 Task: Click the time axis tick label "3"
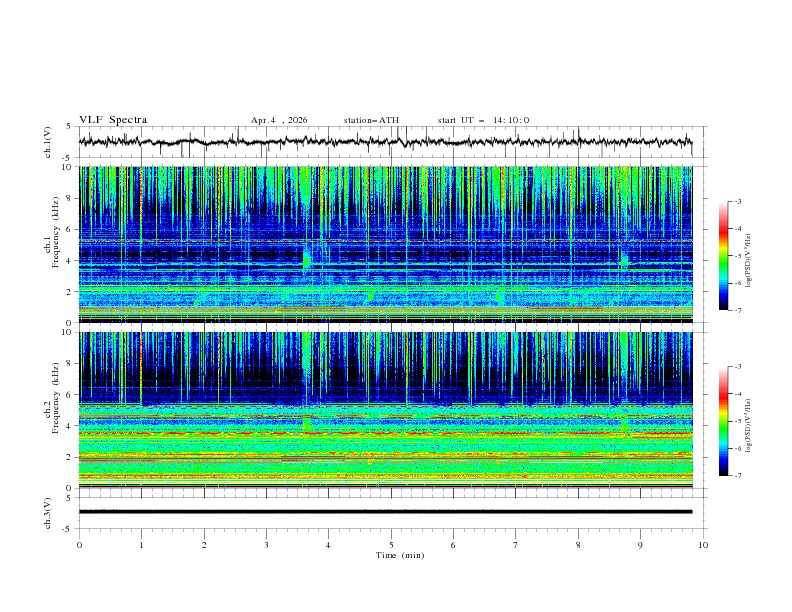266,545
